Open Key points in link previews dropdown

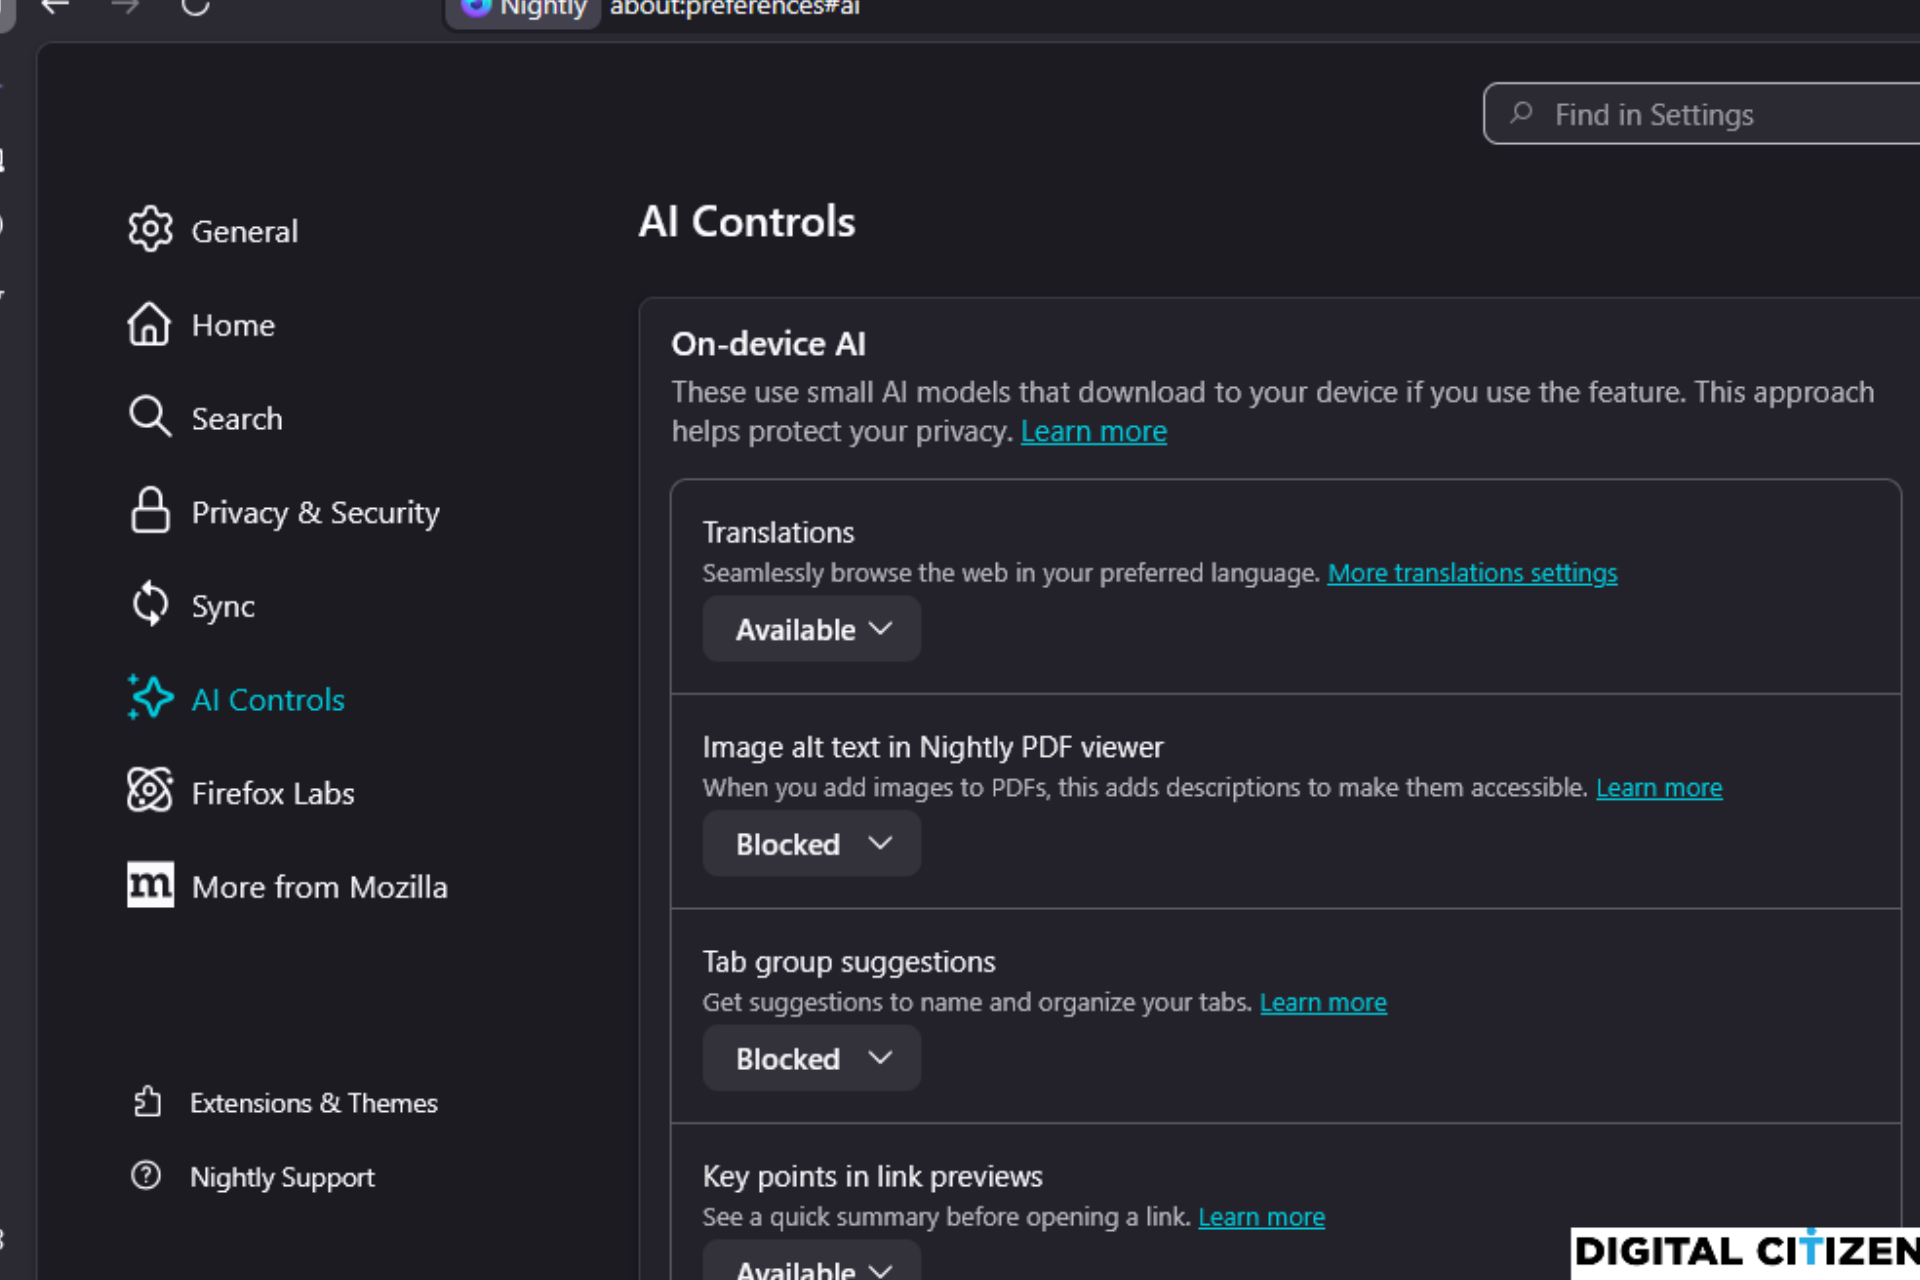[811, 1262]
